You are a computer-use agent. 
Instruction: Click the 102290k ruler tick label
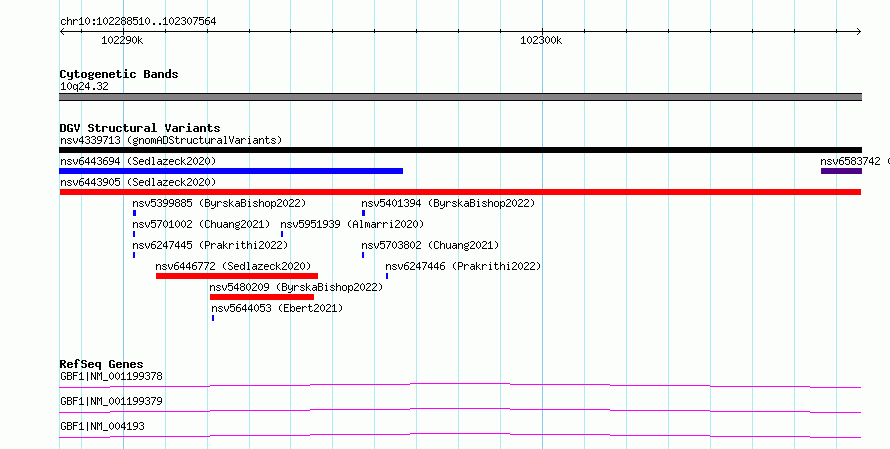(122, 40)
